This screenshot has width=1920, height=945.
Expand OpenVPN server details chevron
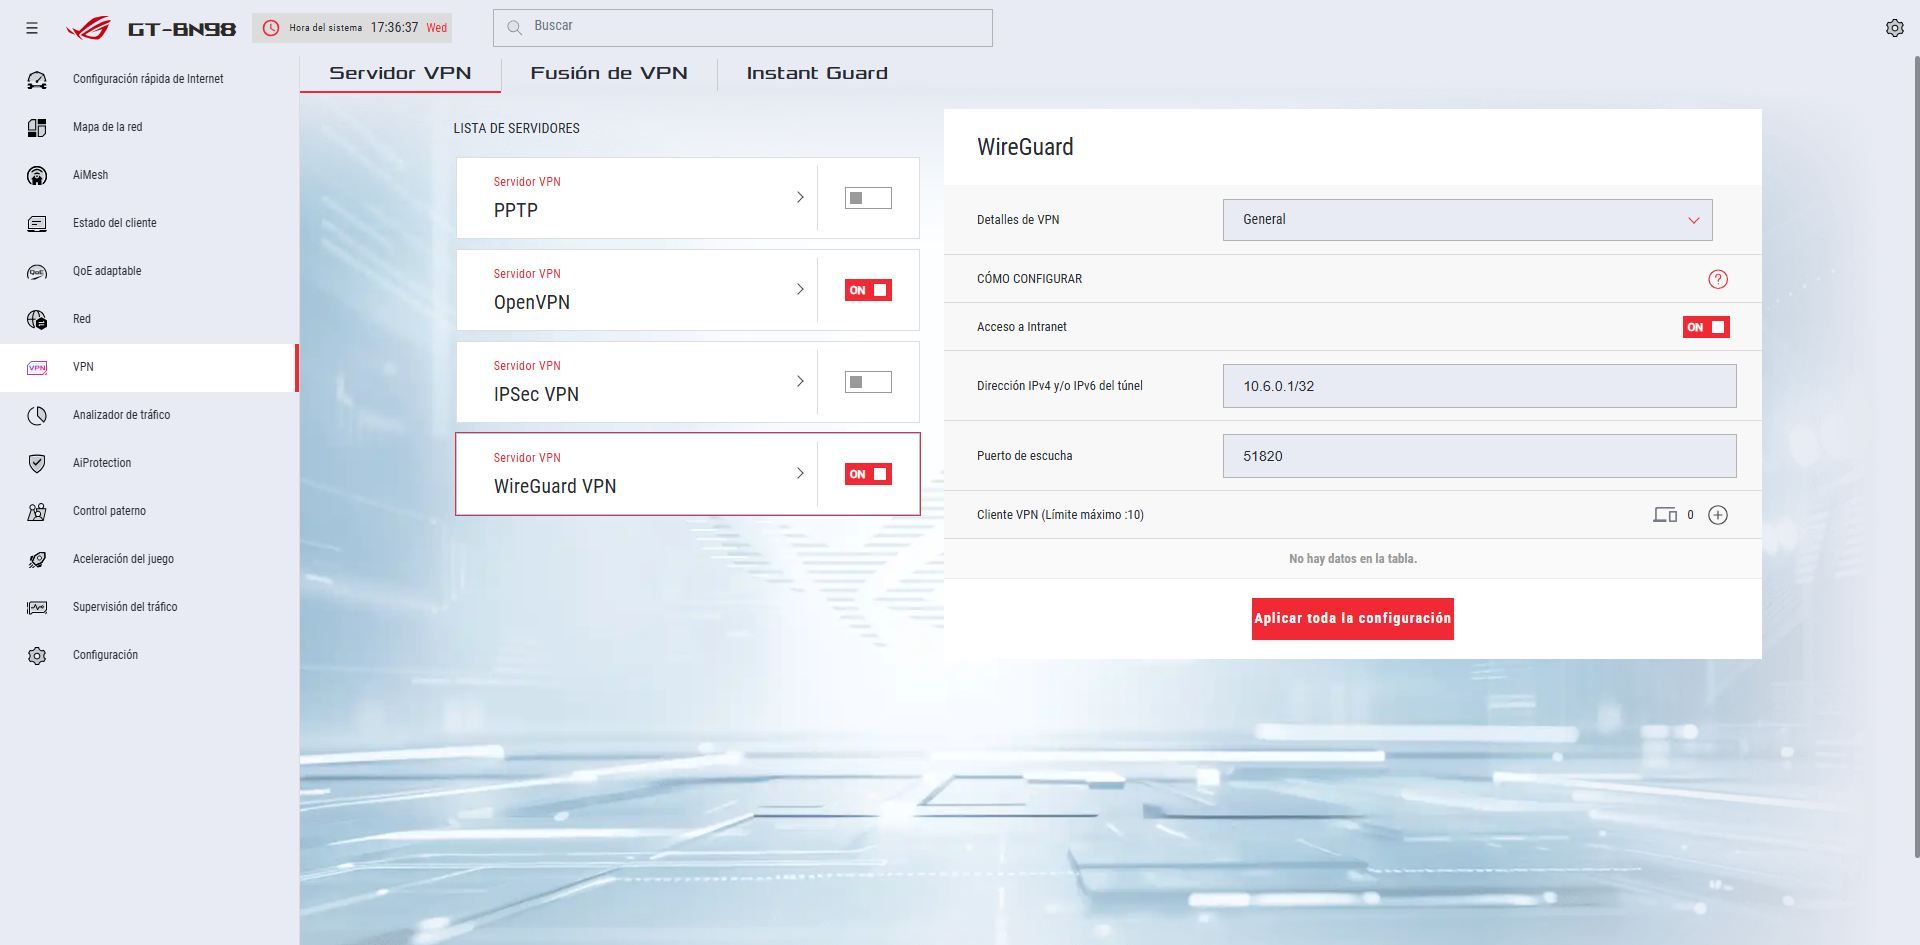[x=800, y=289]
